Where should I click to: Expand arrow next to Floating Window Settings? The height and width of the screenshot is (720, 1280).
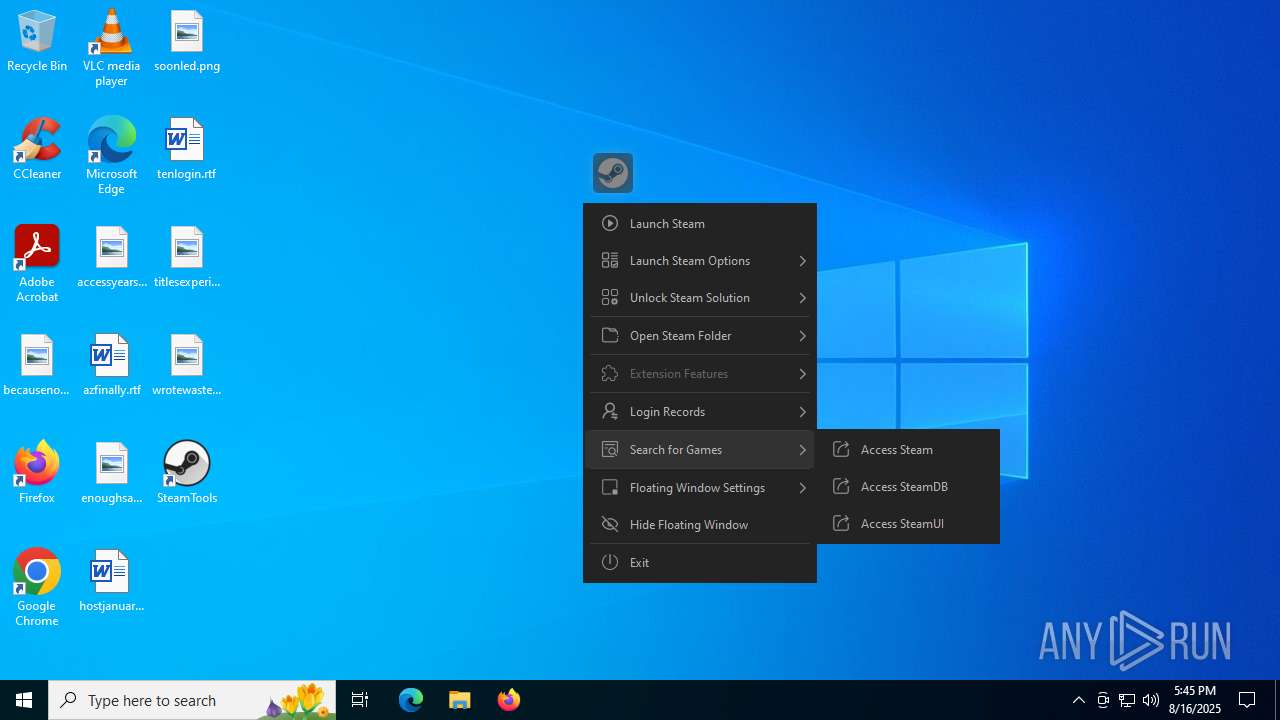802,488
